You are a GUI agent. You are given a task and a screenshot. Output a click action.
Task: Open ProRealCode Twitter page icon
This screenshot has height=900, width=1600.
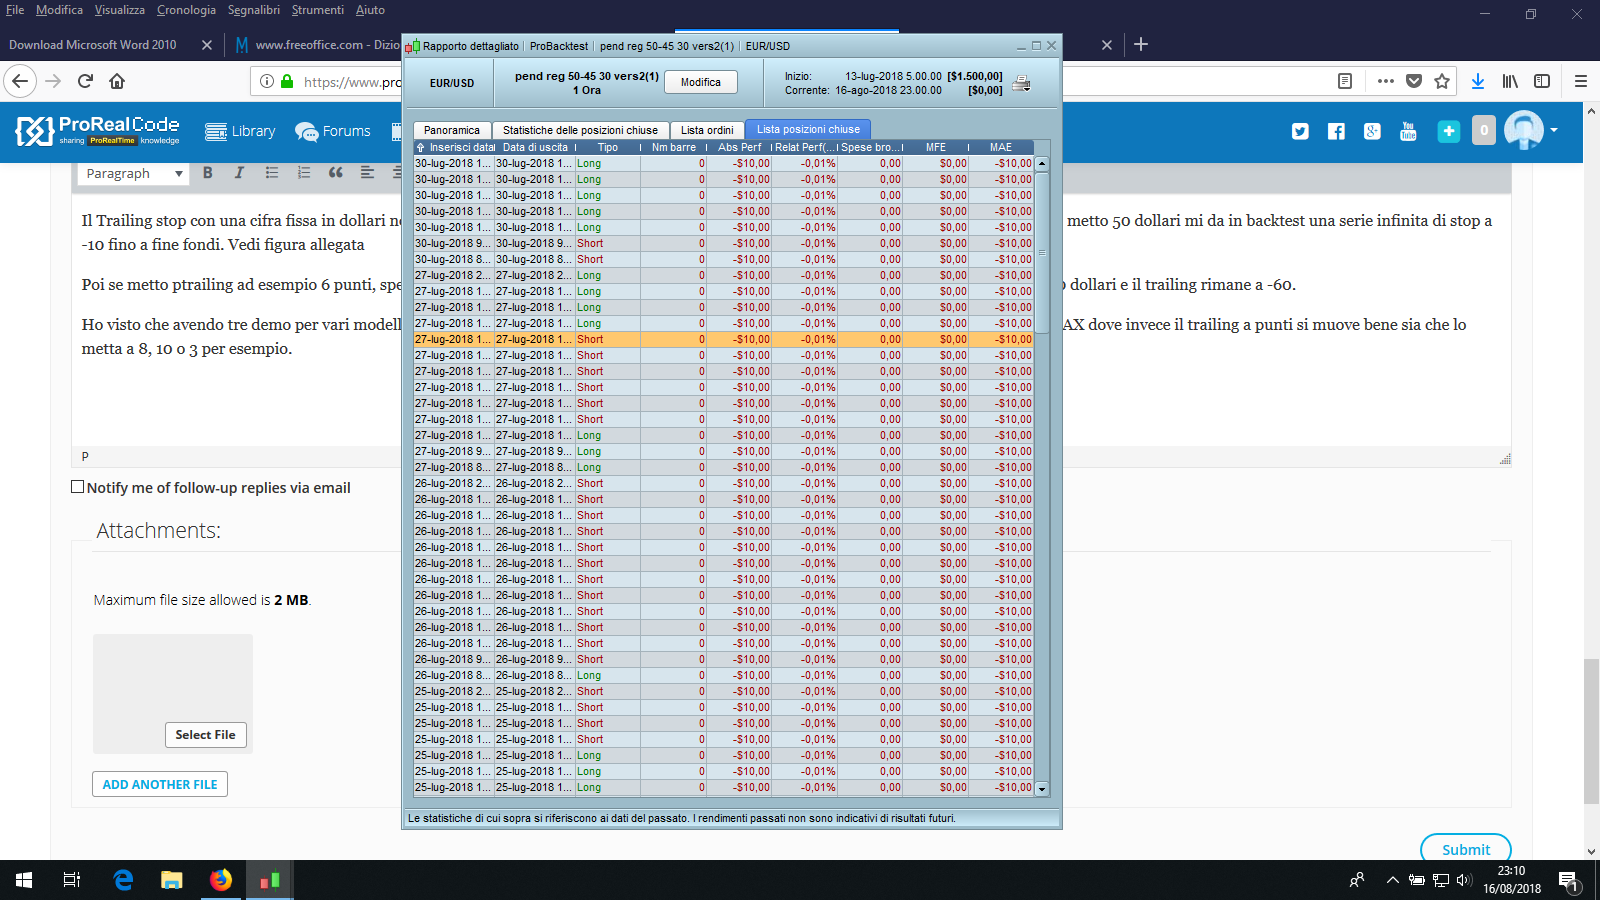[1300, 131]
